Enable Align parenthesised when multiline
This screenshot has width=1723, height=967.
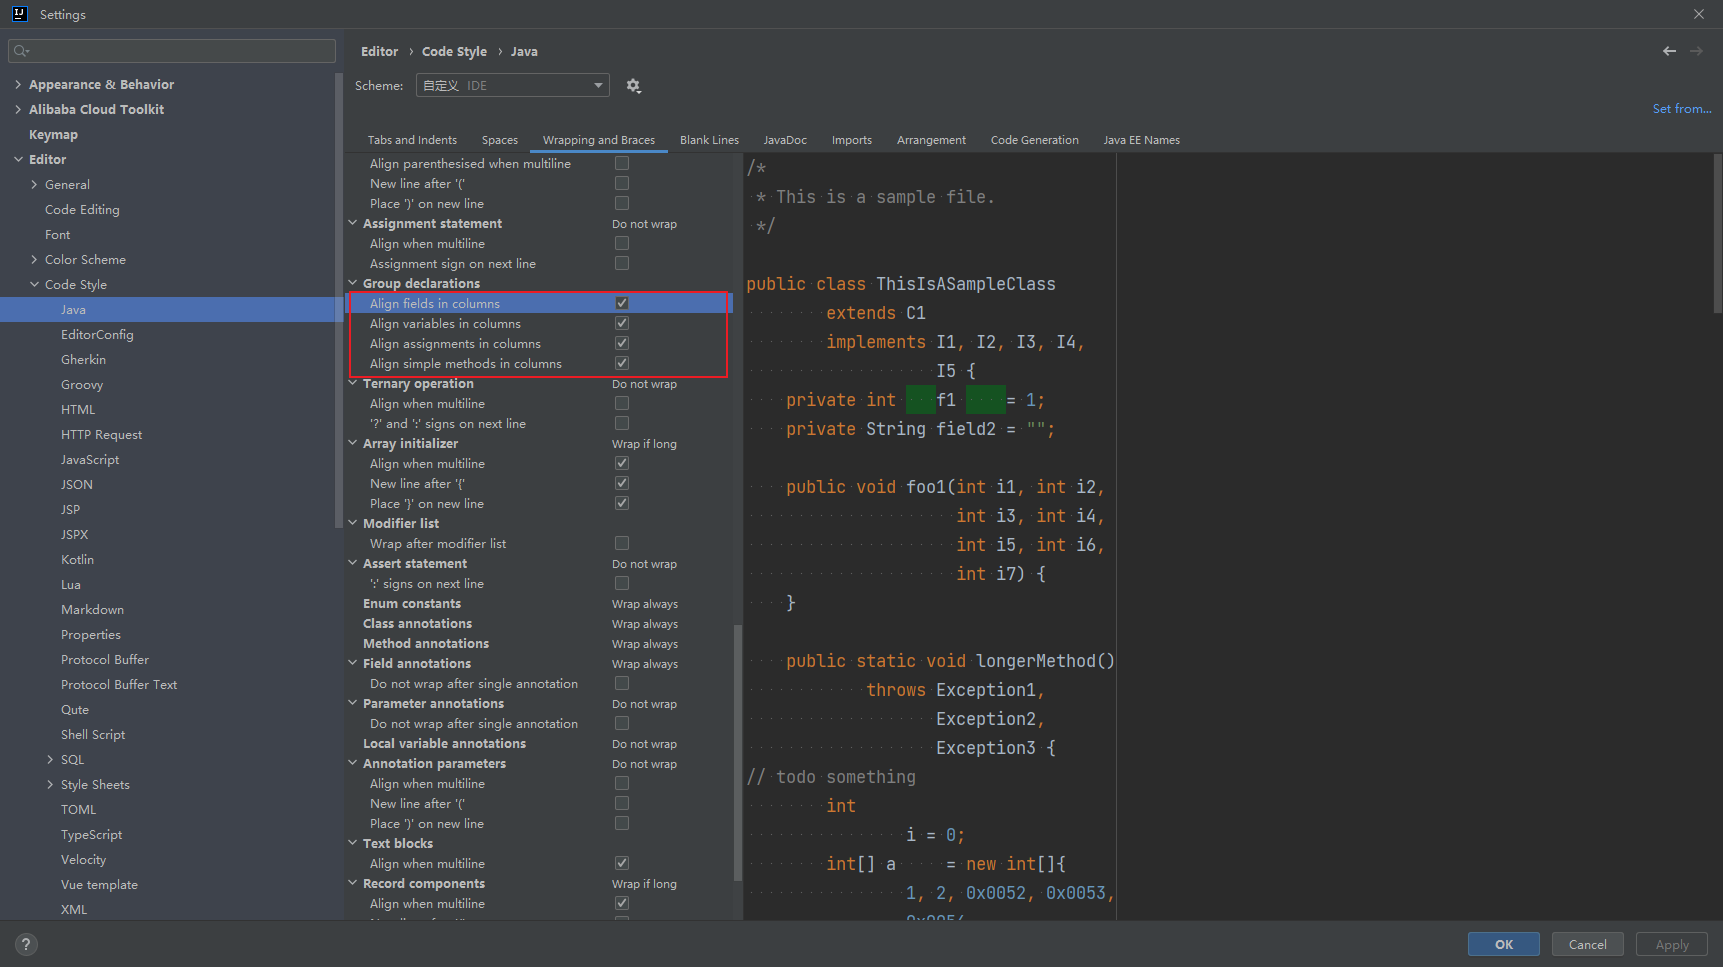622,163
